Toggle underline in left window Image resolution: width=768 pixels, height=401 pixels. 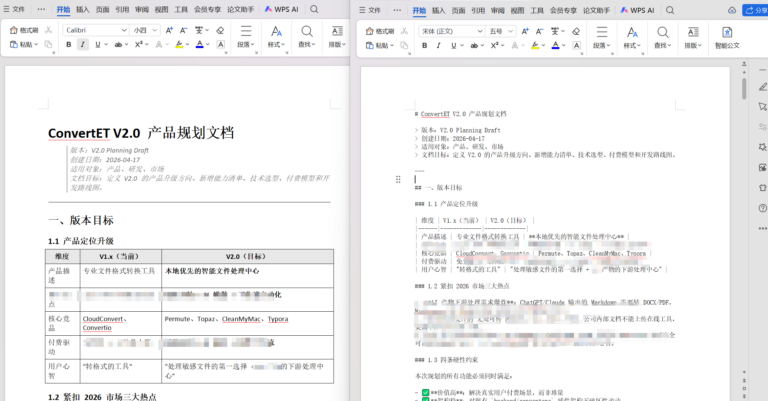[x=98, y=45]
